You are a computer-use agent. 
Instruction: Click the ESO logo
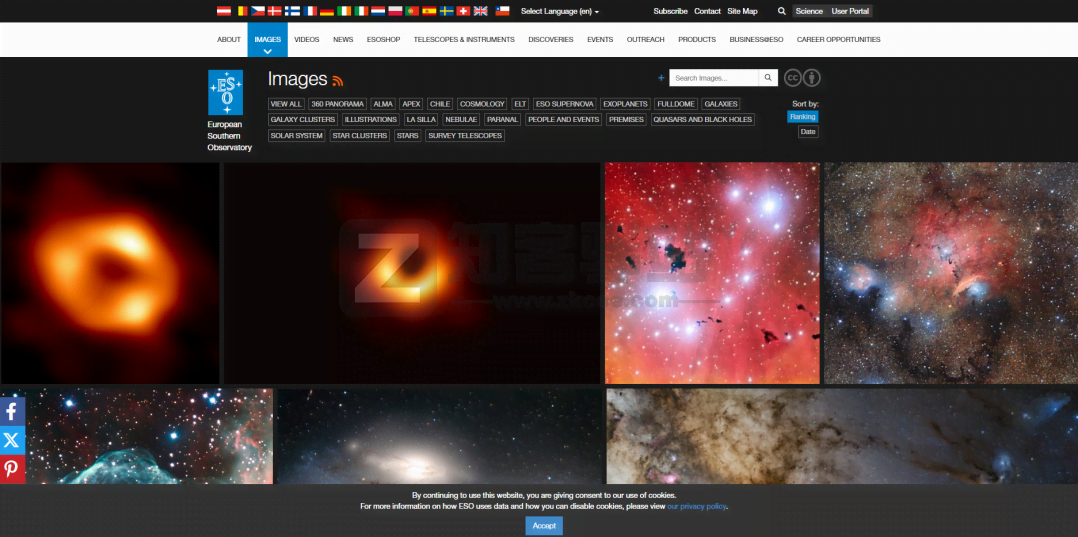(225, 93)
